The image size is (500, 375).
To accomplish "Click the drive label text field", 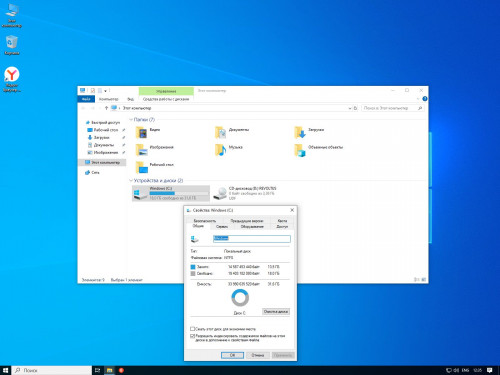I will (x=252, y=238).
